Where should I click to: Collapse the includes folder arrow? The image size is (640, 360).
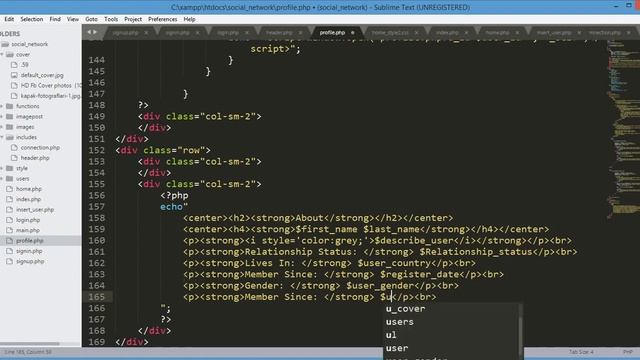[x=2, y=137]
